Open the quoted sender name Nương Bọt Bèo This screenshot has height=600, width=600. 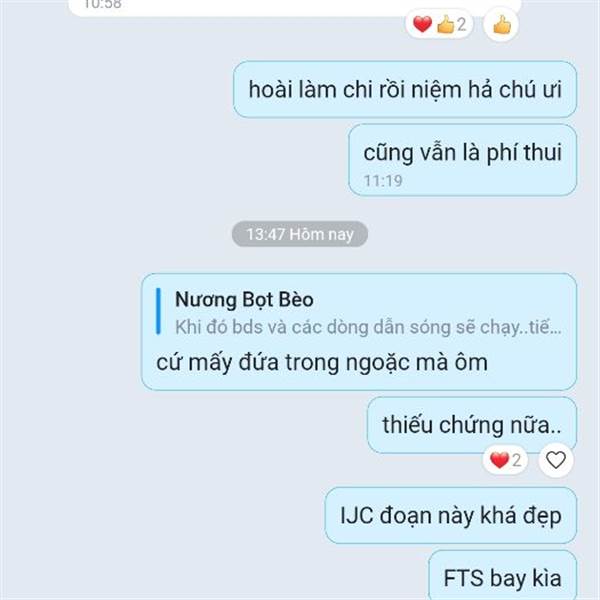[x=244, y=299]
